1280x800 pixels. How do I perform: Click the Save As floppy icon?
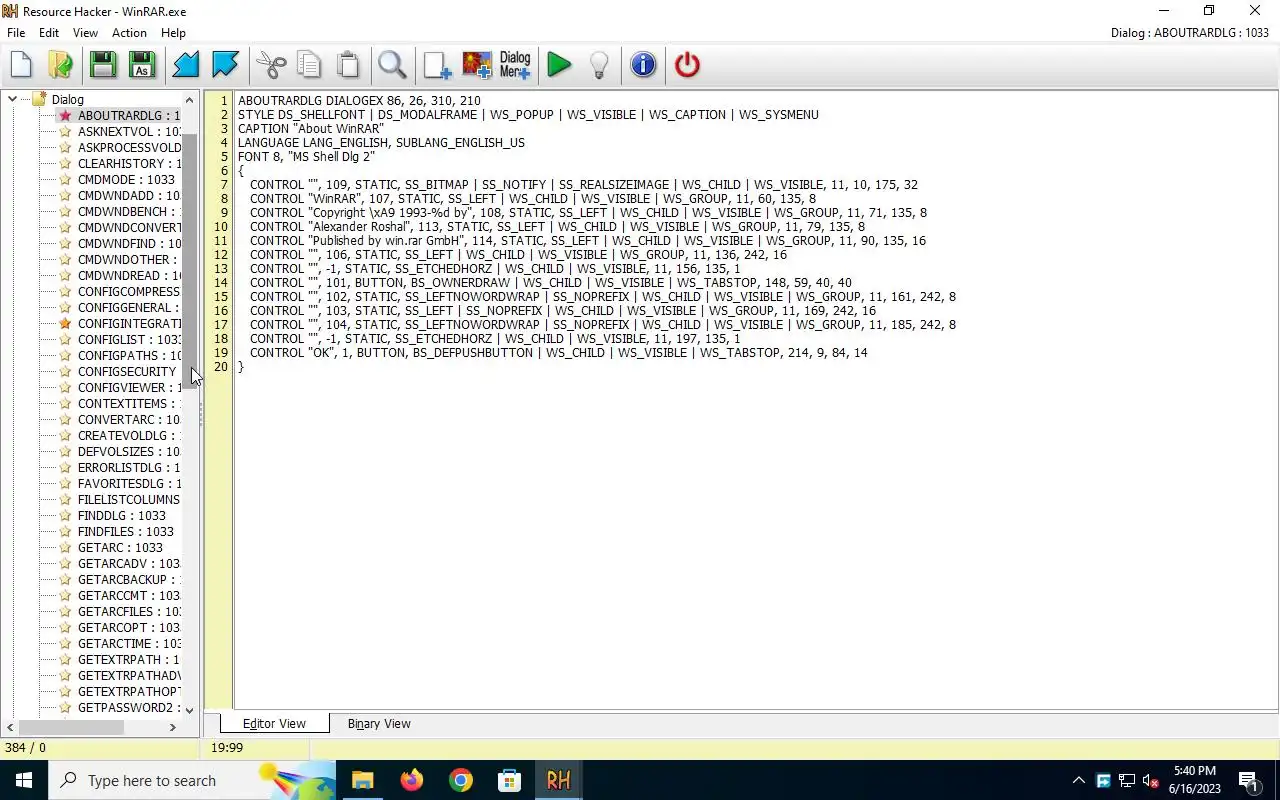pos(141,65)
